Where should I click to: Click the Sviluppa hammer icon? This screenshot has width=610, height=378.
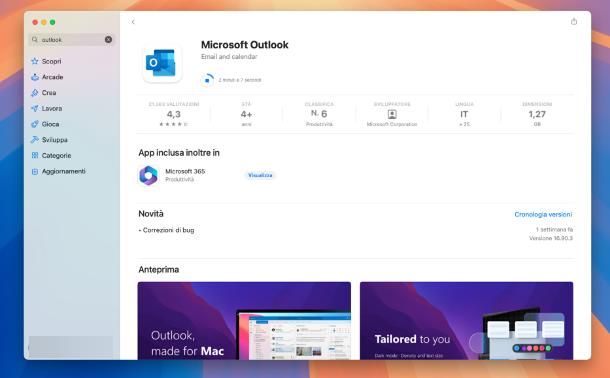[x=35, y=140]
